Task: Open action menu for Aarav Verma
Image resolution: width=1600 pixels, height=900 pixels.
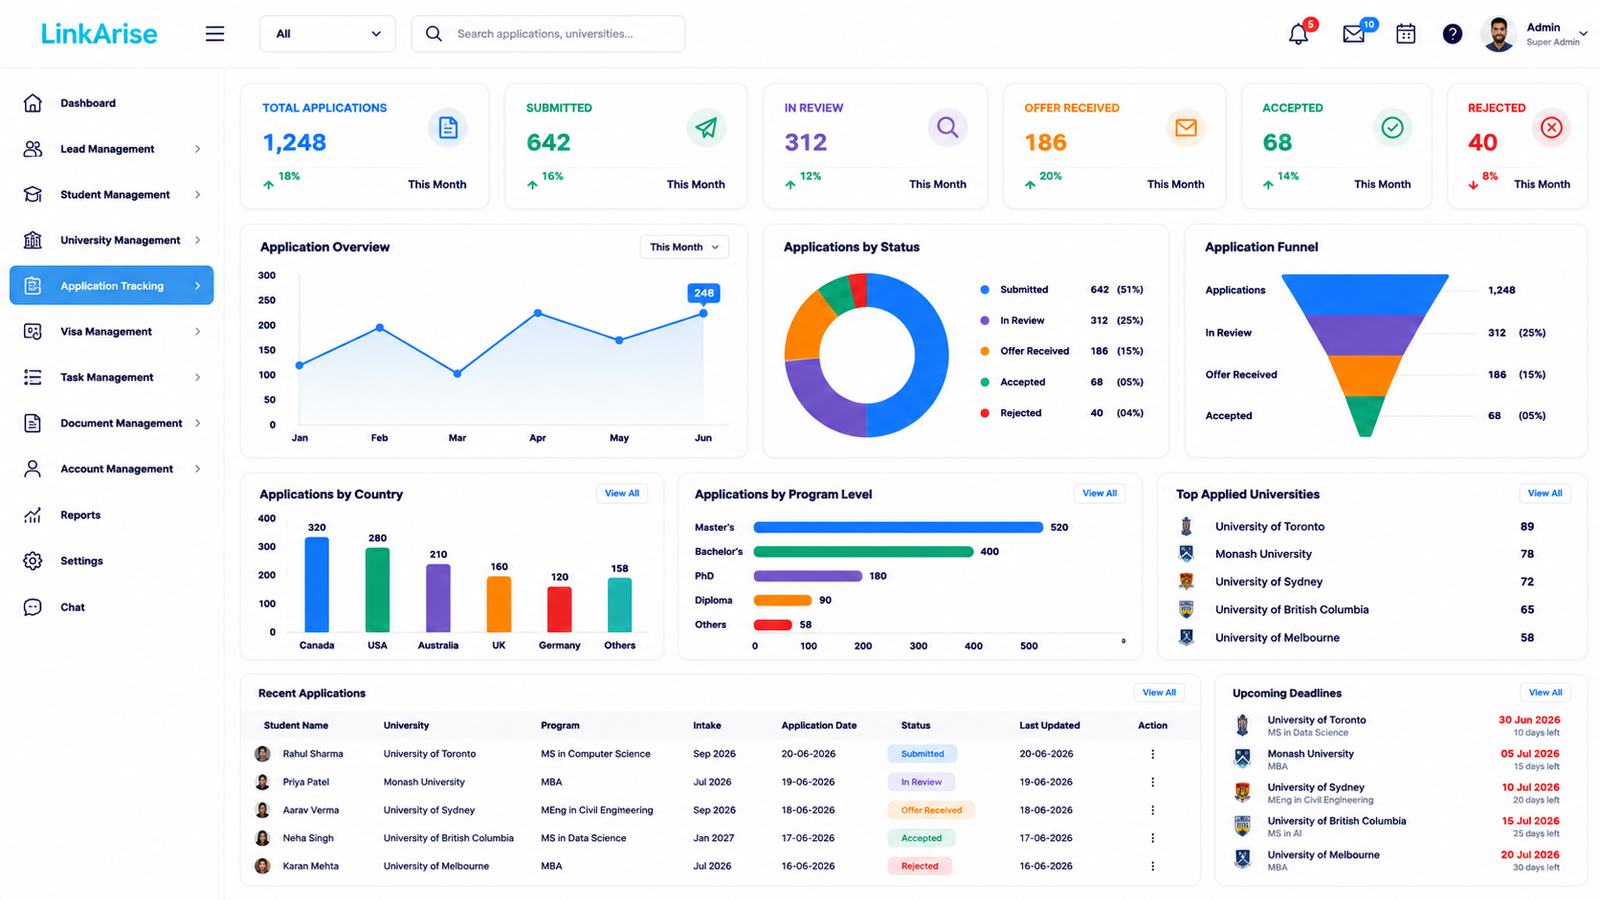Action: click(1152, 810)
